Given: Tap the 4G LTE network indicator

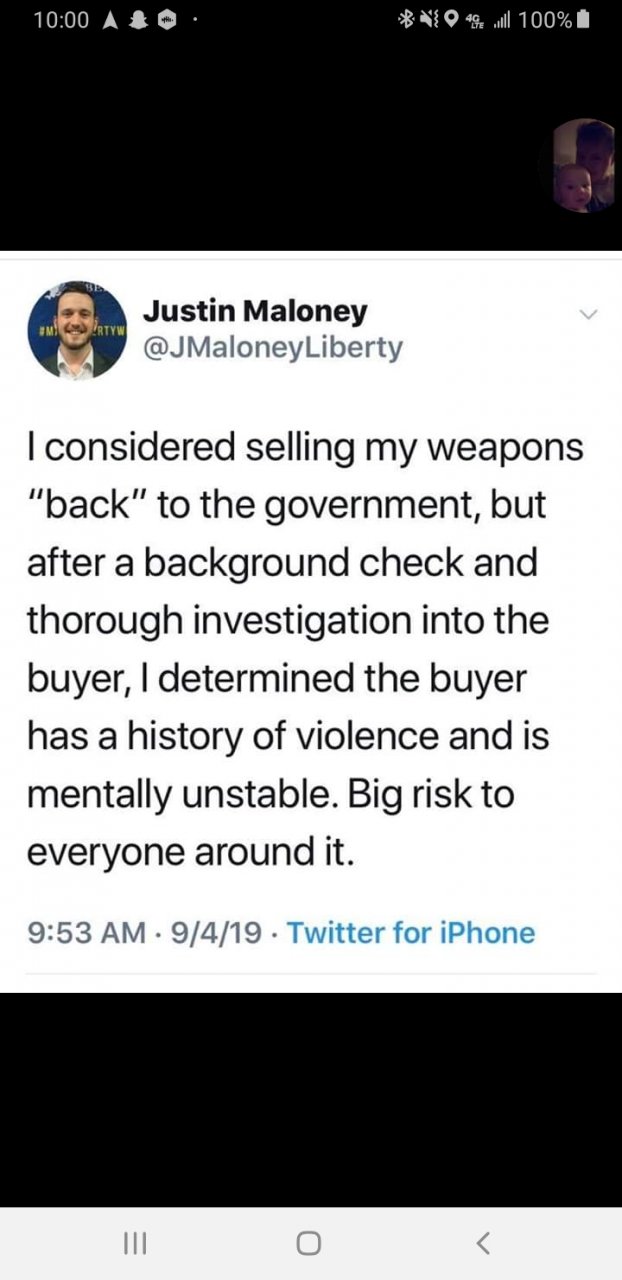Looking at the screenshot, I should pyautogui.click(x=474, y=20).
